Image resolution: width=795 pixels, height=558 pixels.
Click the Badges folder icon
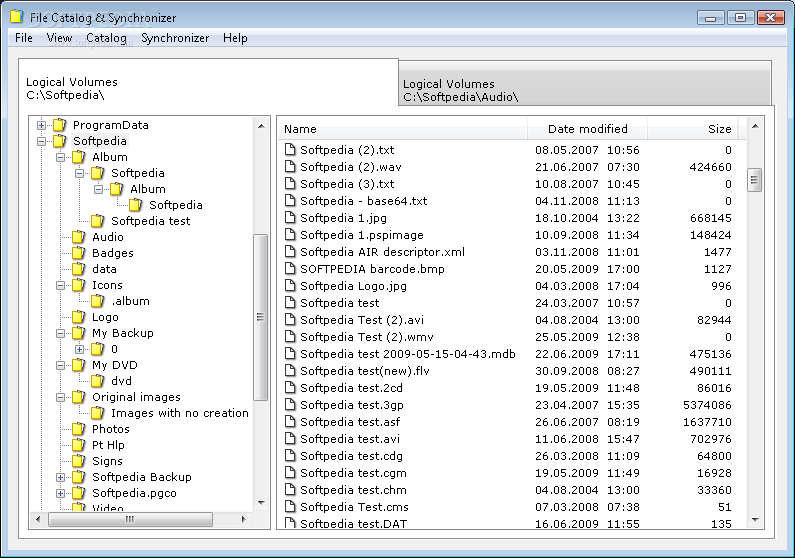click(79, 252)
